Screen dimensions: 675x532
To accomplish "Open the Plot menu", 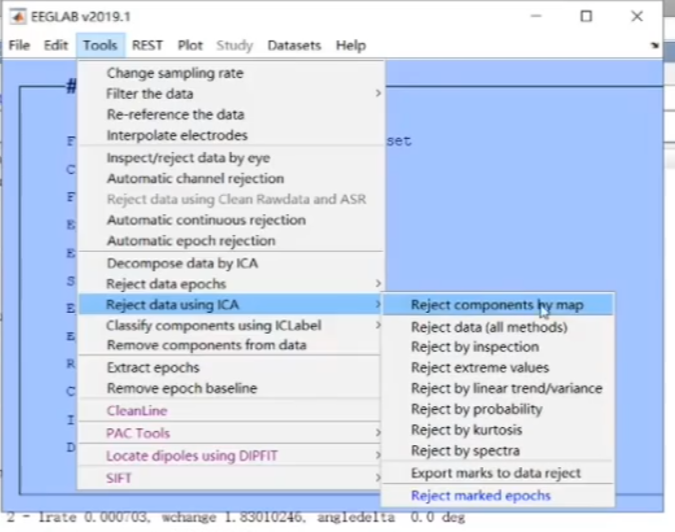I will [x=190, y=45].
